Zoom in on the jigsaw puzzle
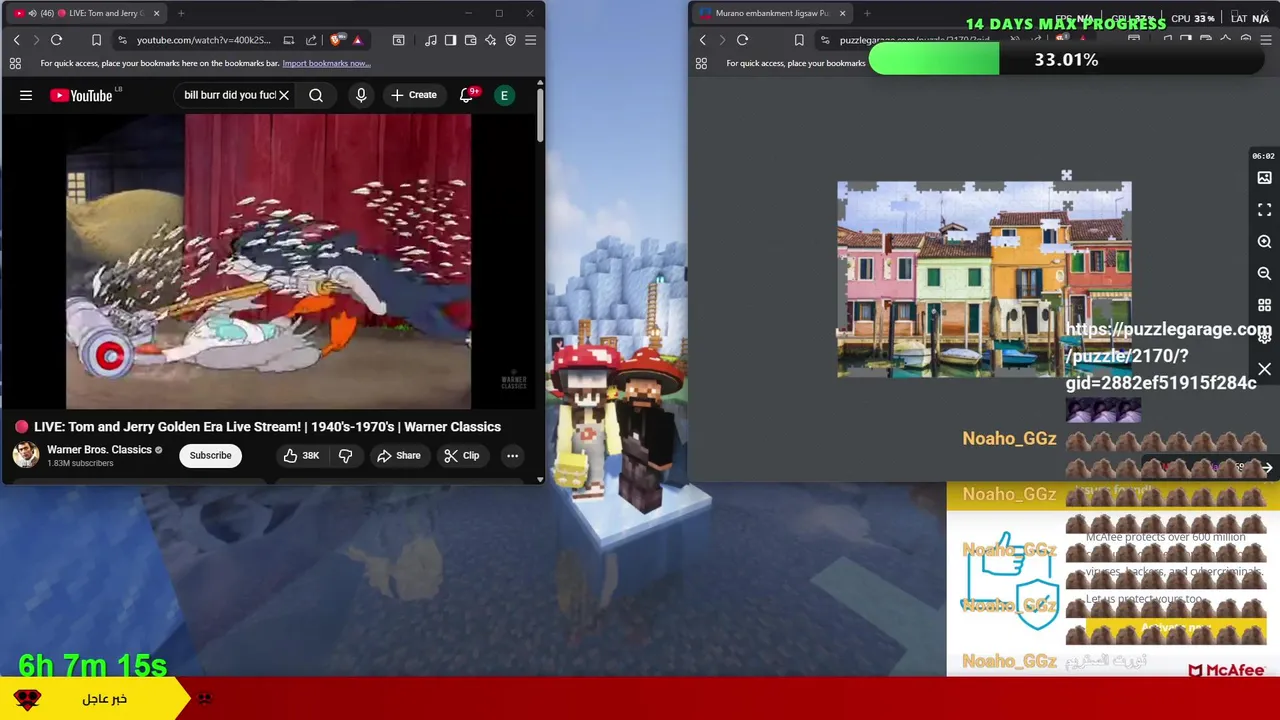 pyautogui.click(x=1264, y=242)
